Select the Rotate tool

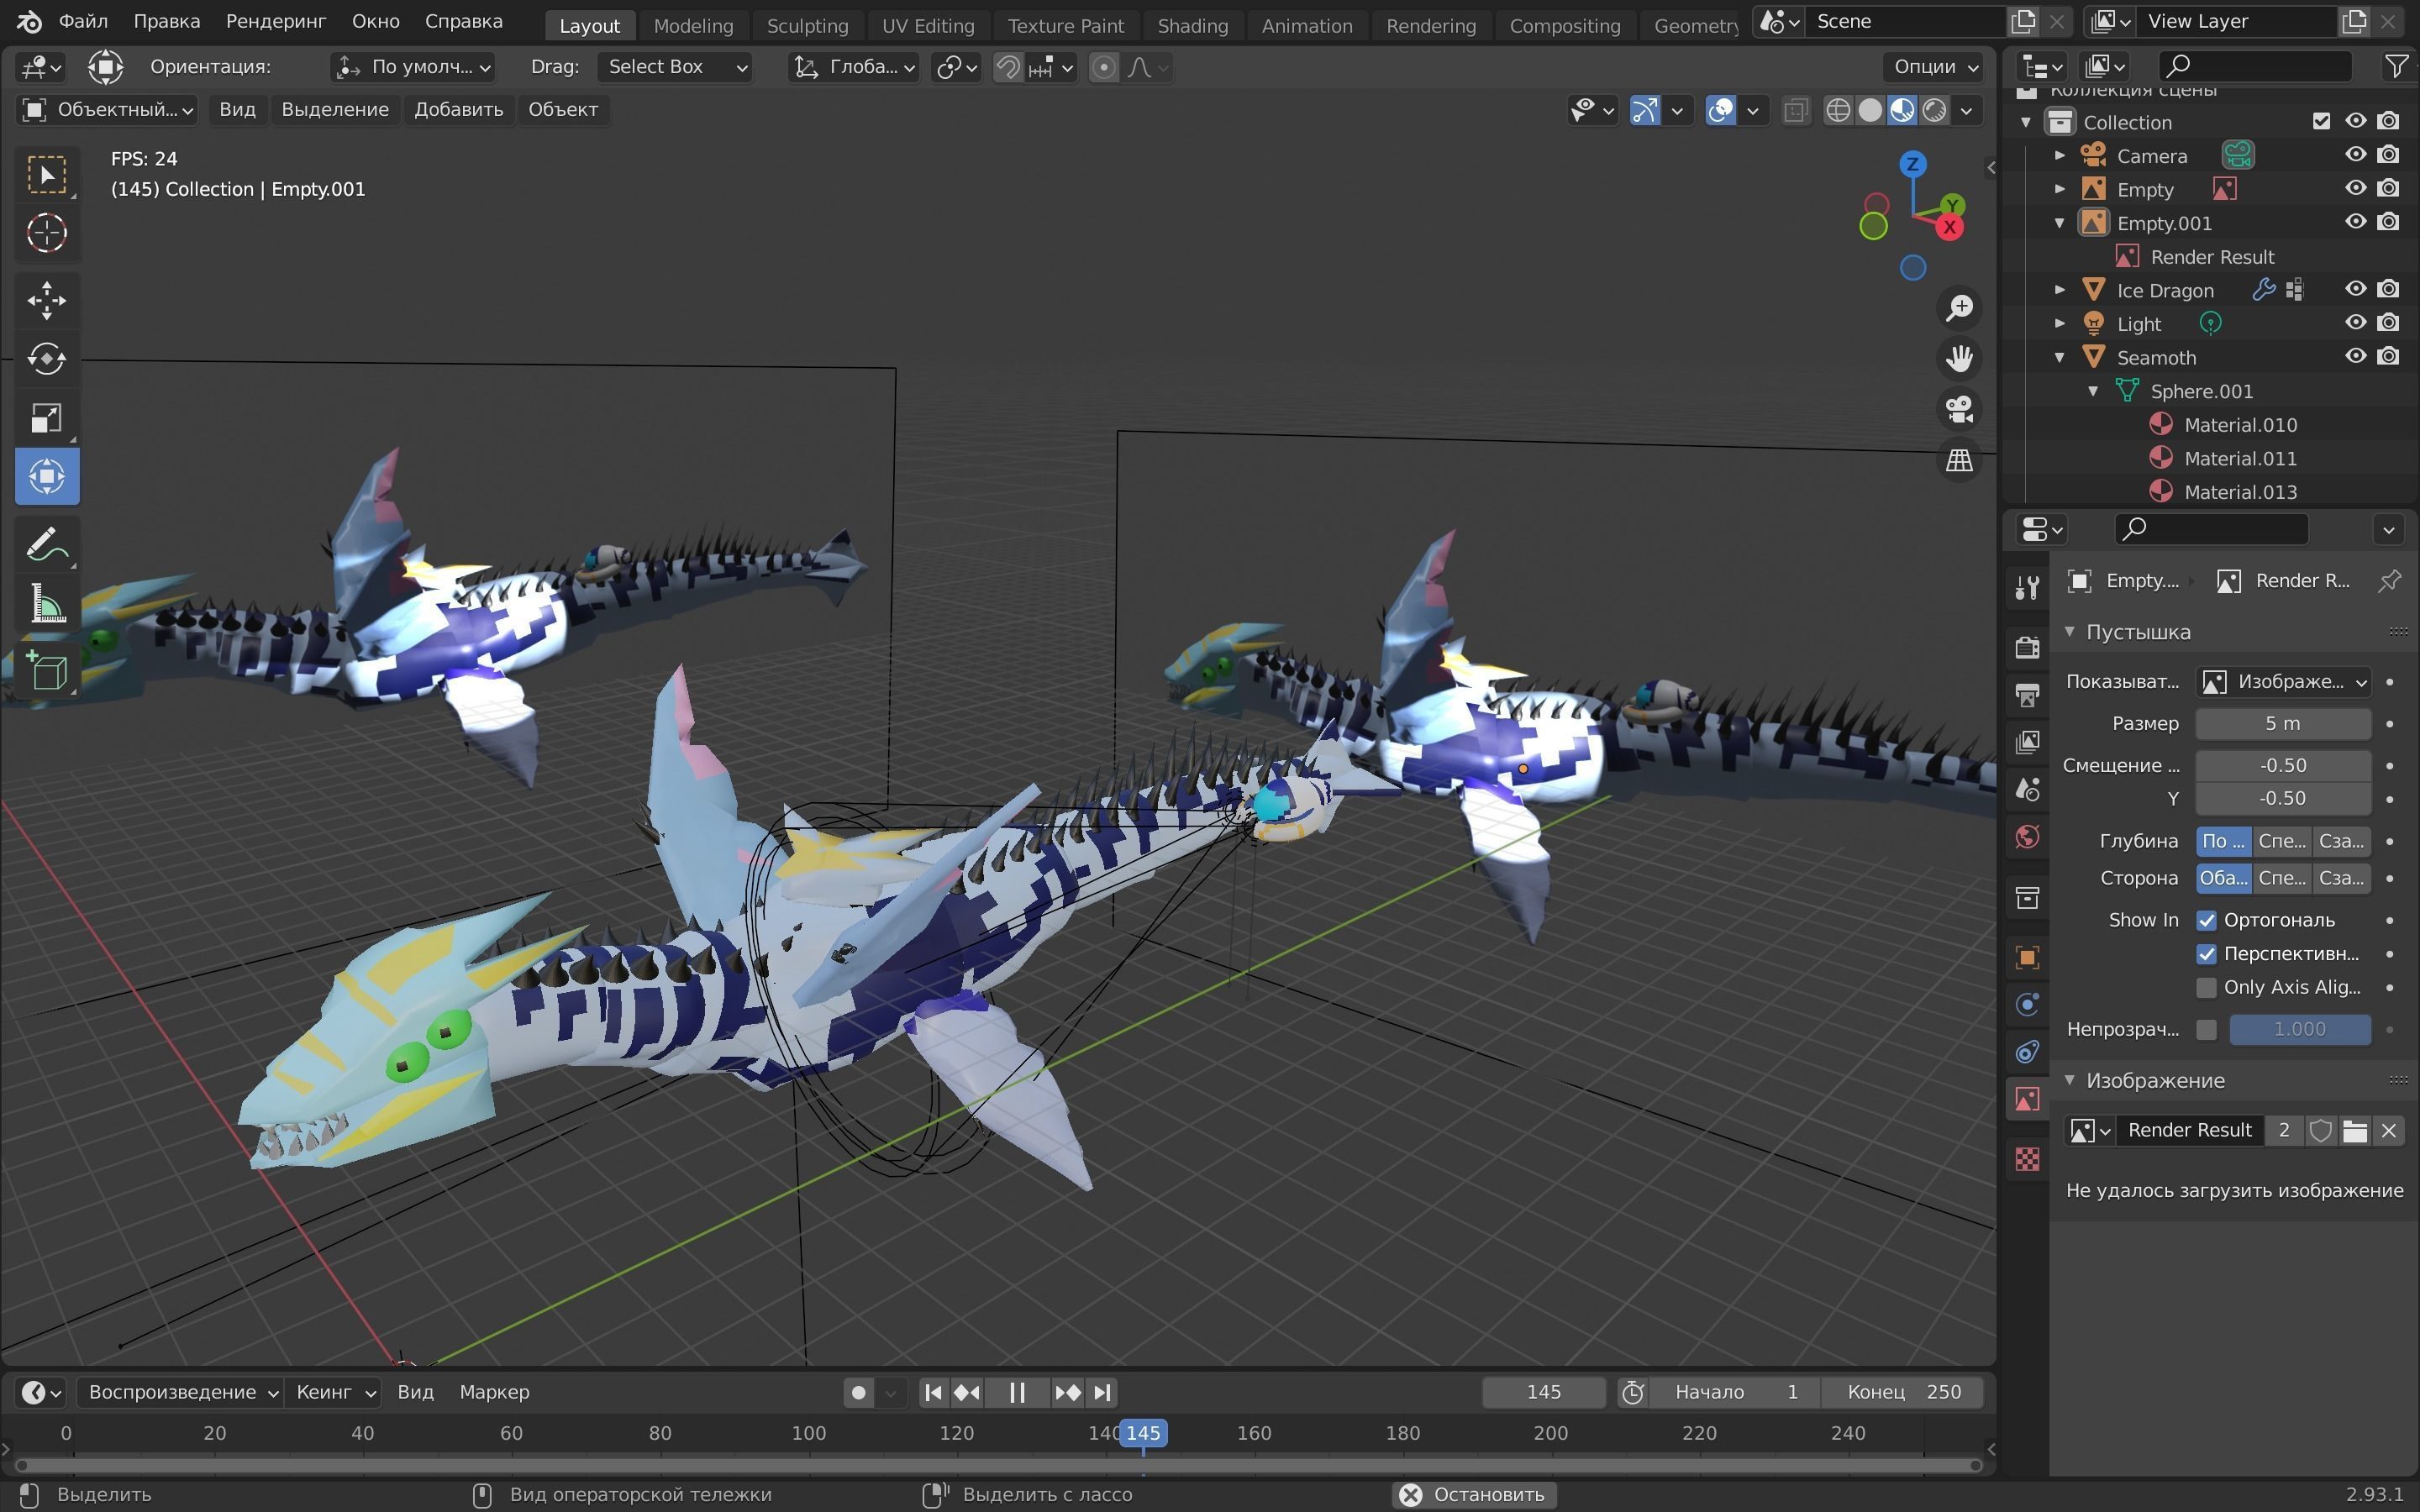47,358
